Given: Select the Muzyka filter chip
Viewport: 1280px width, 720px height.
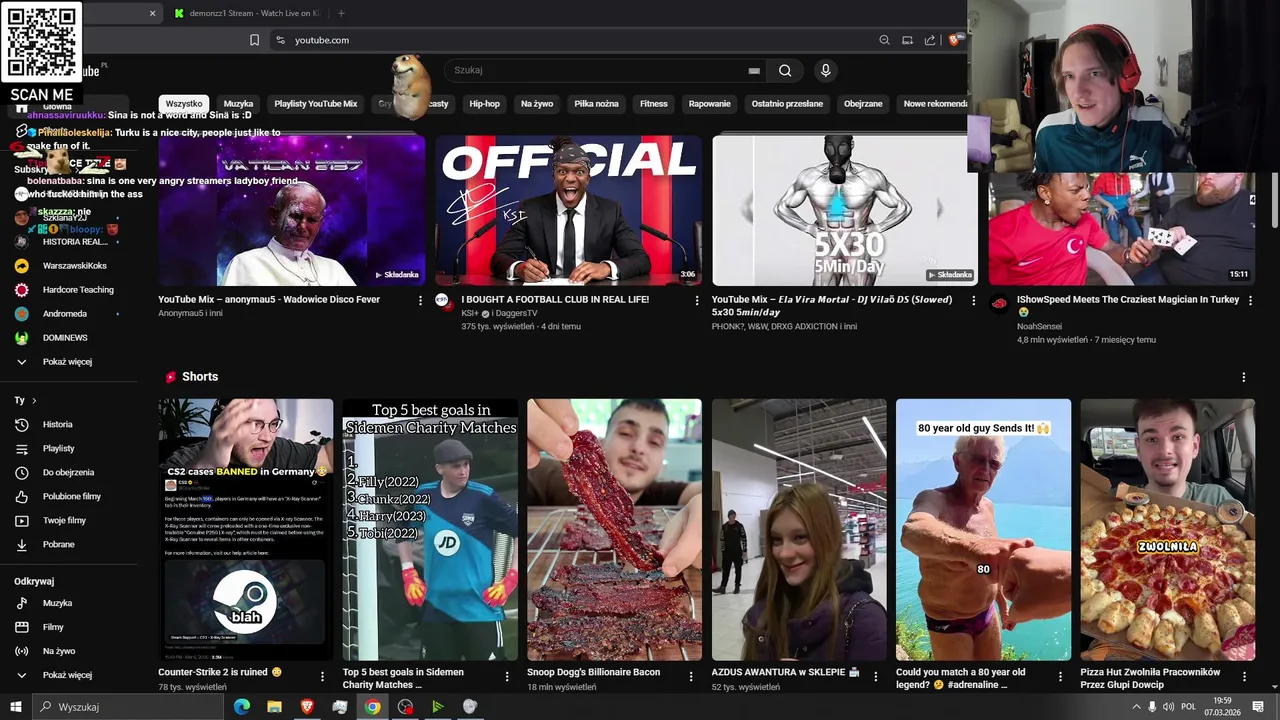Looking at the screenshot, I should pyautogui.click(x=238, y=104).
